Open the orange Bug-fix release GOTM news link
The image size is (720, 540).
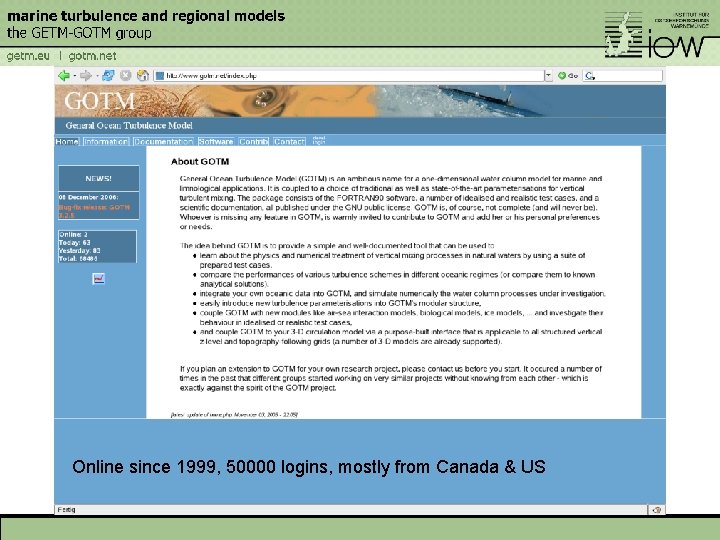pos(95,211)
